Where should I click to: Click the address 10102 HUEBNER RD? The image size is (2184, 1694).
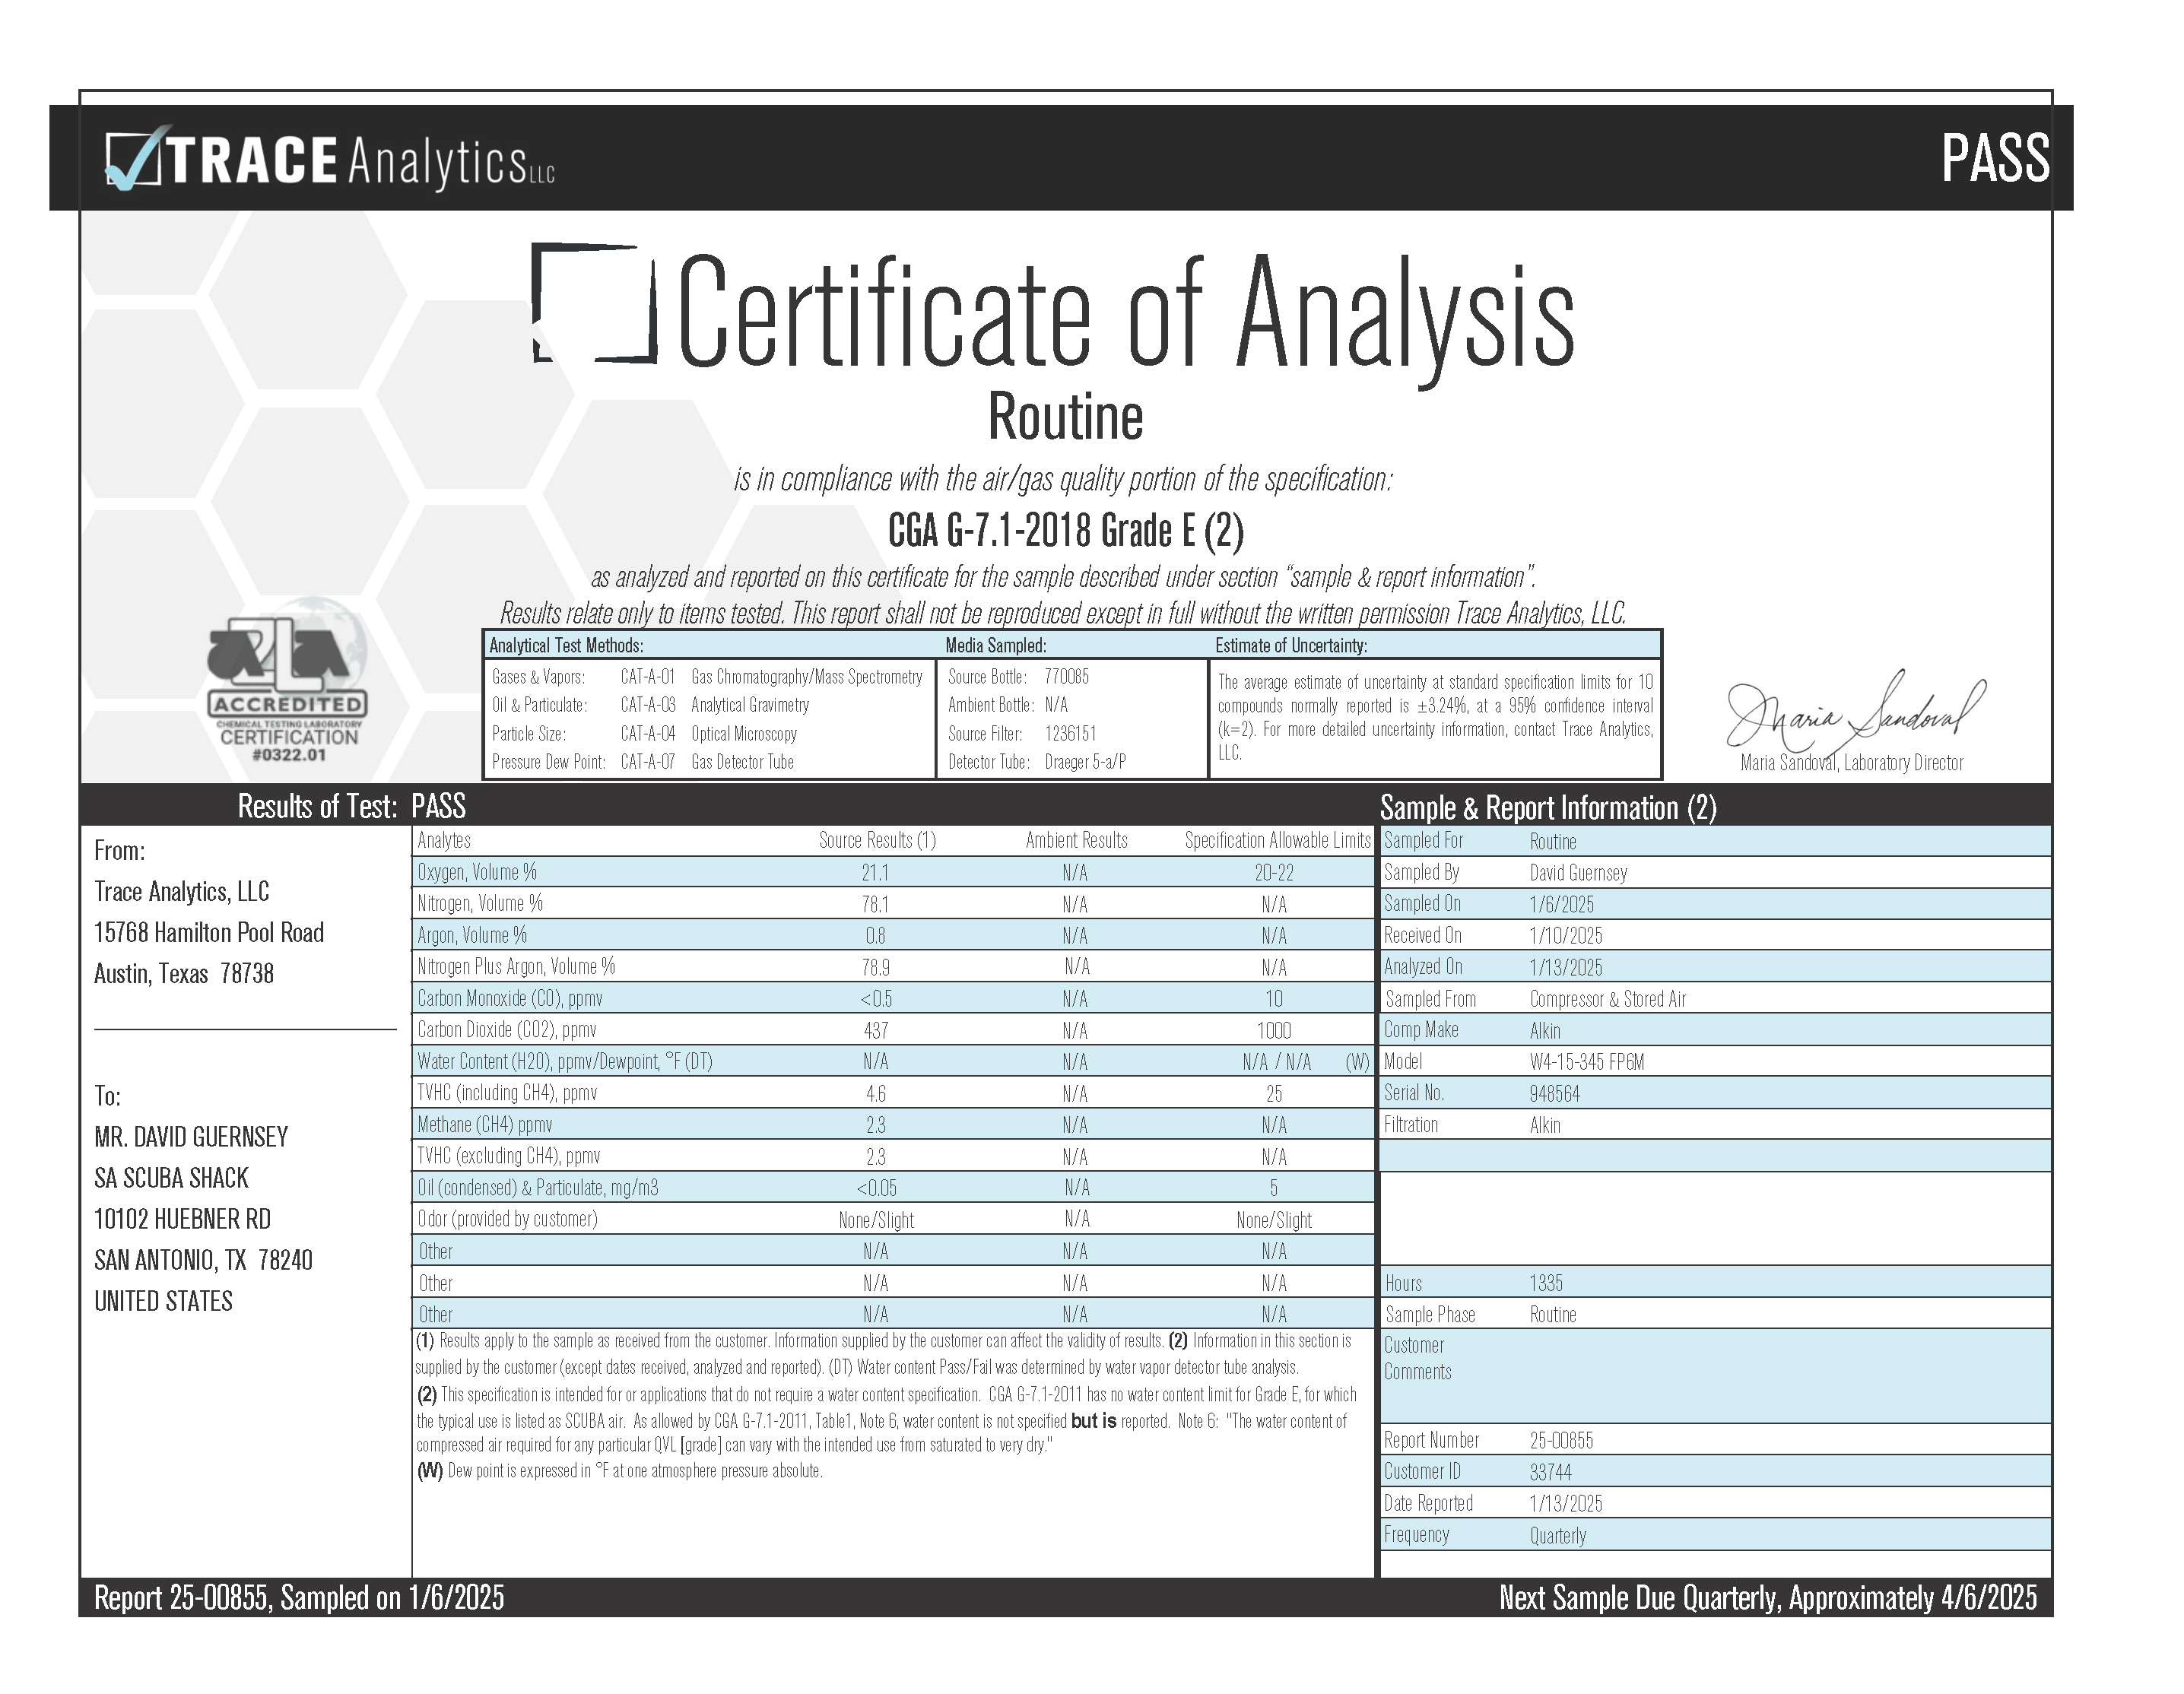[182, 1219]
